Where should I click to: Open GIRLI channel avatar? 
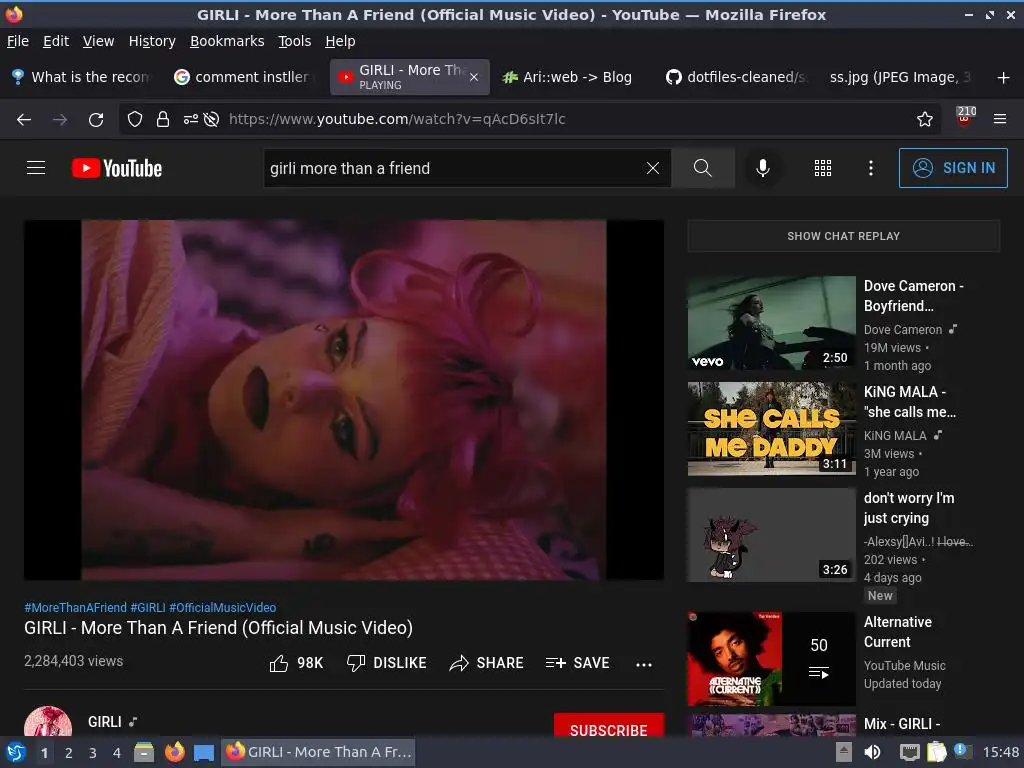48,721
